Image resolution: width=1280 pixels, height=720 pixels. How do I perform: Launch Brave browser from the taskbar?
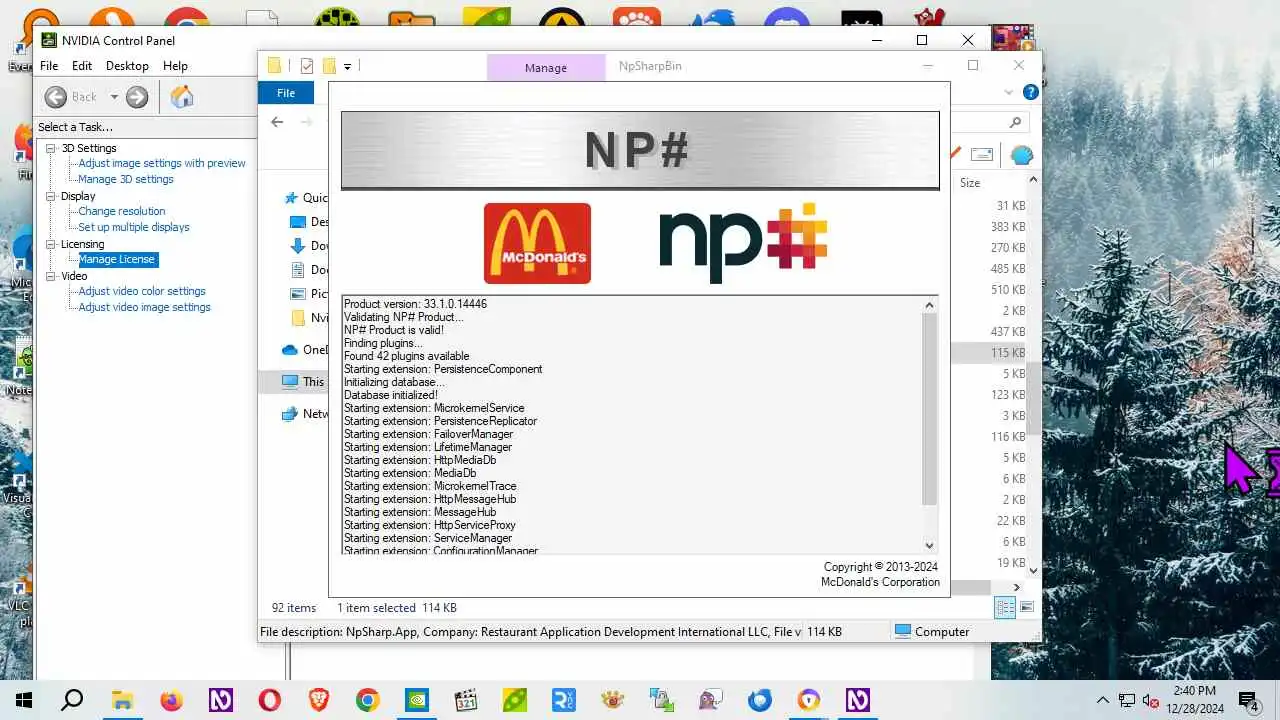(318, 700)
